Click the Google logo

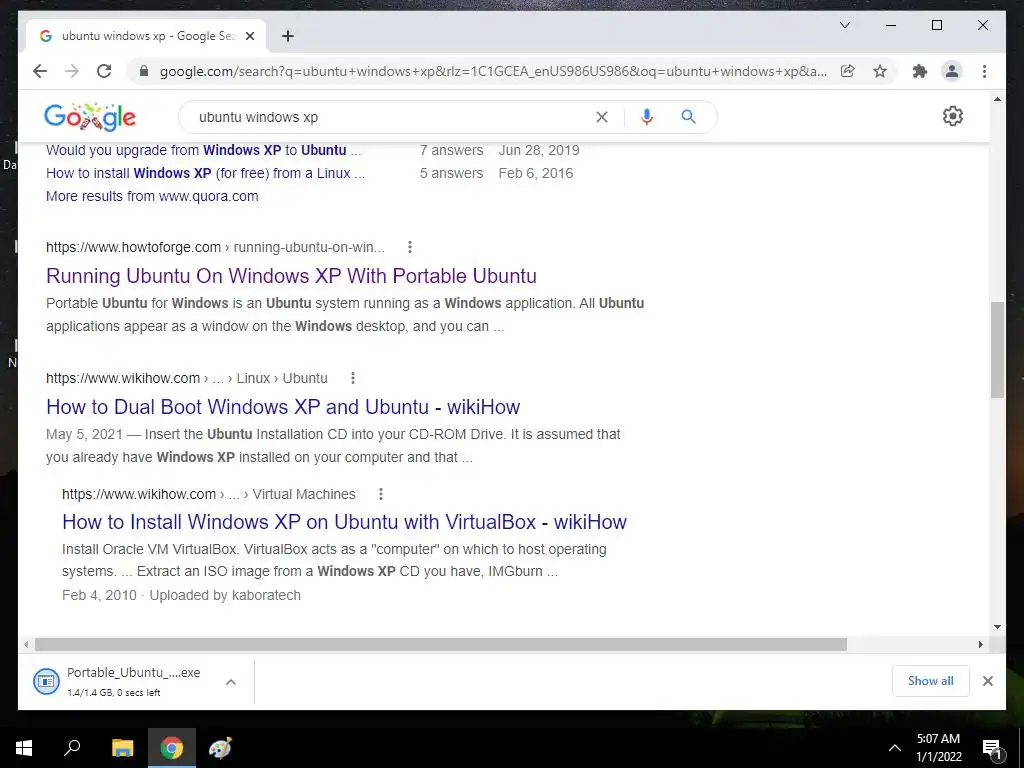(x=89, y=117)
